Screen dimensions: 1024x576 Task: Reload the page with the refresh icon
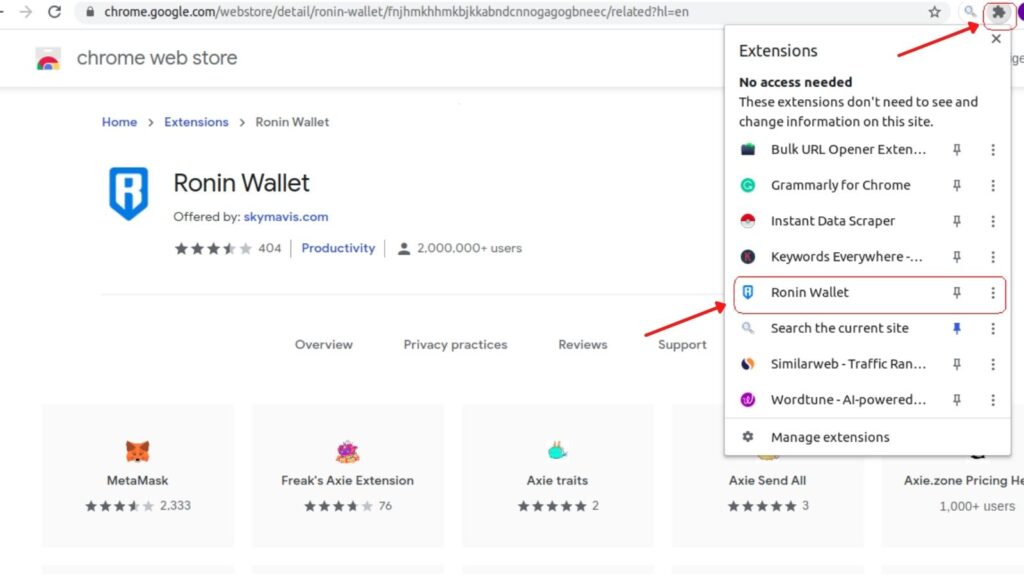tap(55, 12)
